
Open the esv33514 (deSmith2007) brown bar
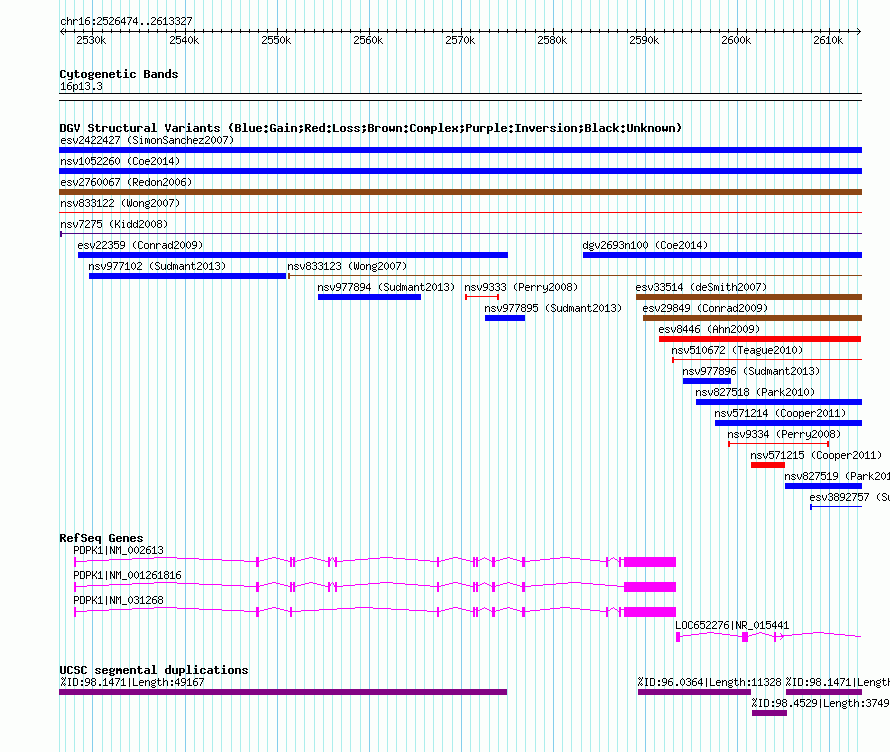click(749, 297)
